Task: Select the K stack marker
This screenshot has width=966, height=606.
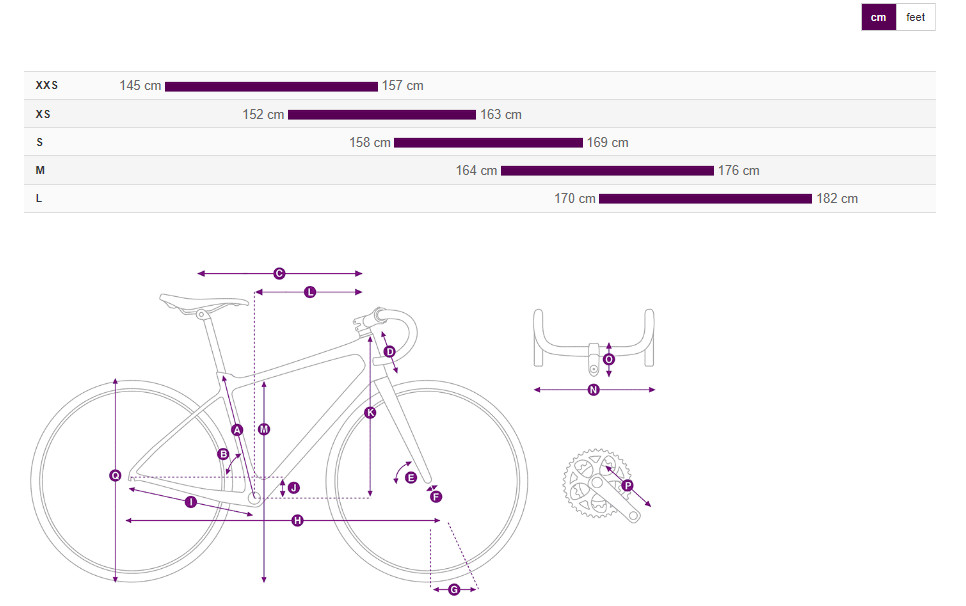Action: [x=370, y=412]
